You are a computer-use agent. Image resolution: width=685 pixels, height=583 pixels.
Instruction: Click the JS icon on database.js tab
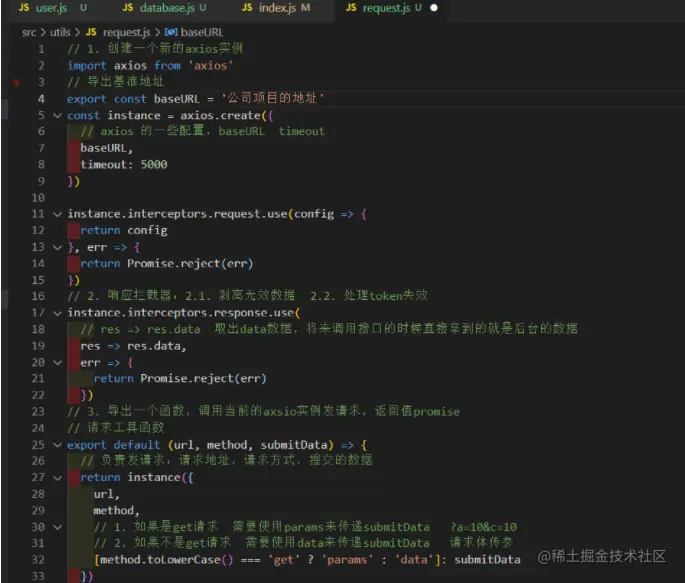coord(128,7)
